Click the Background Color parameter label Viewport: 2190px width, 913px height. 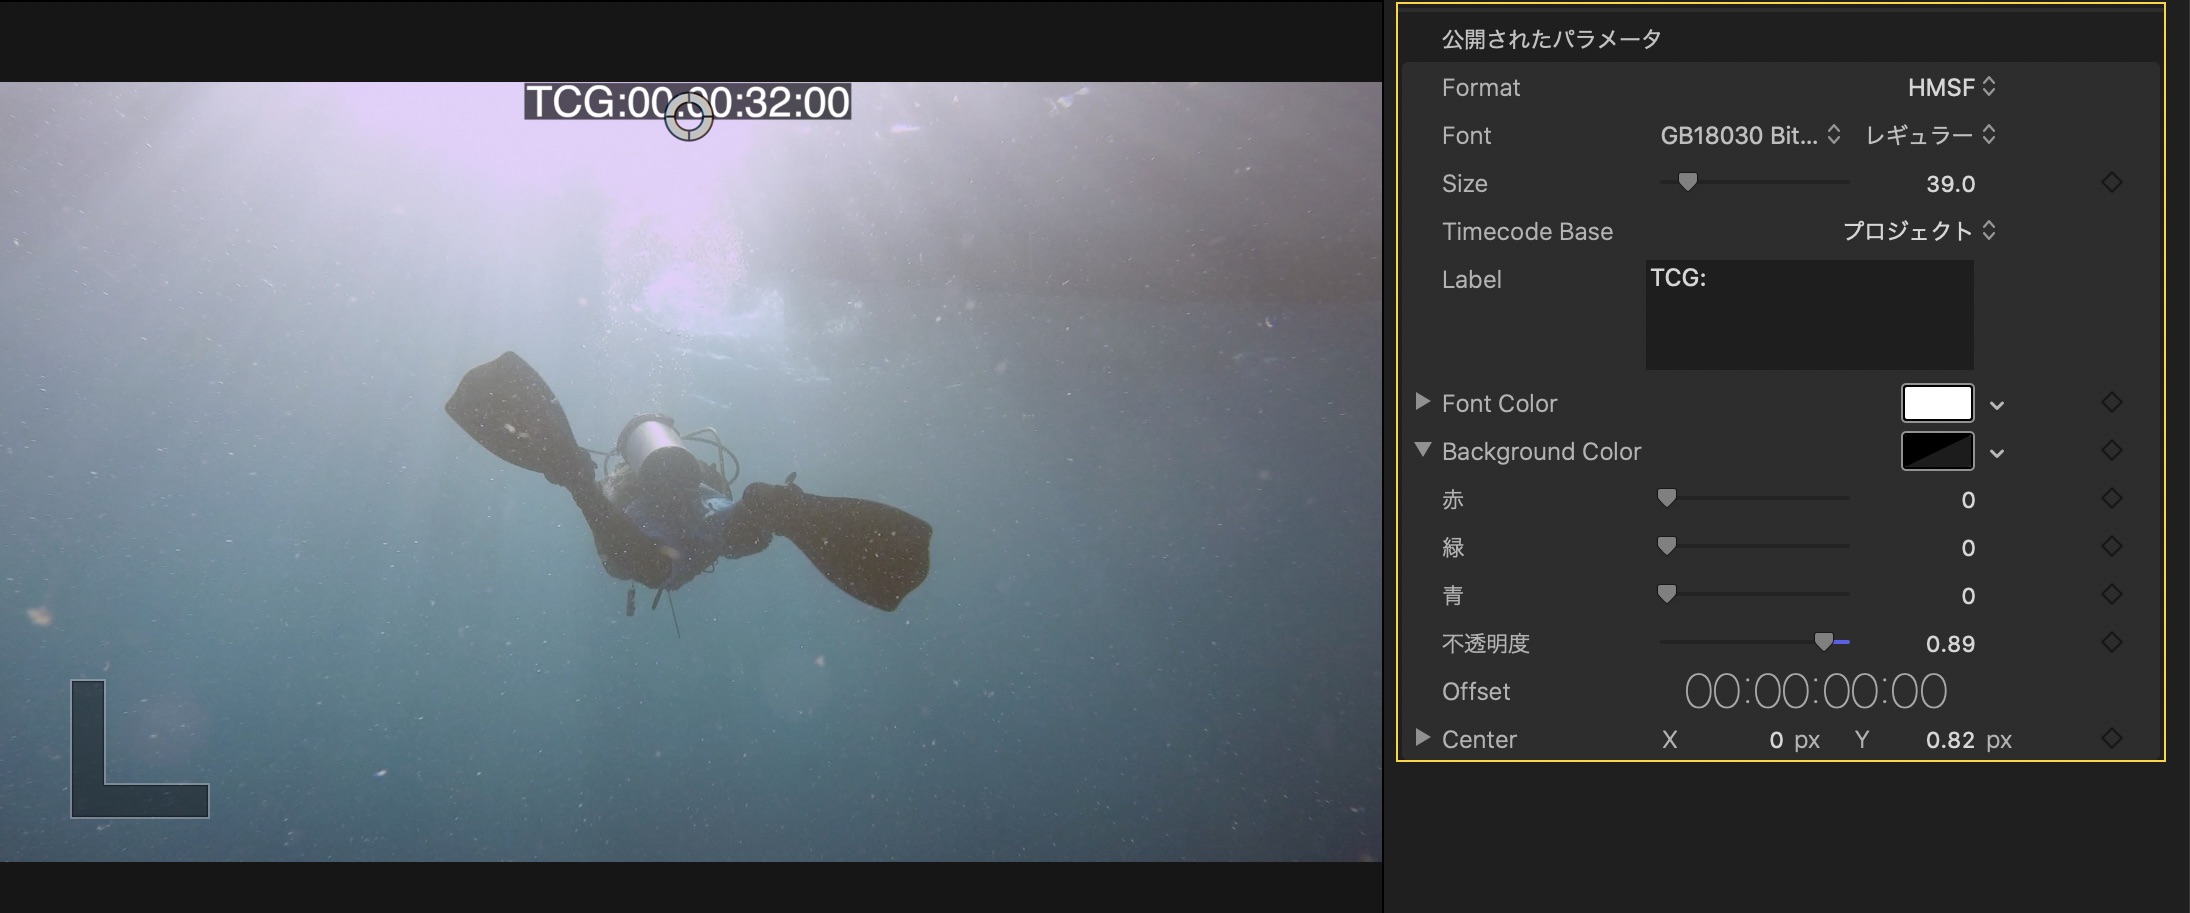click(1541, 452)
